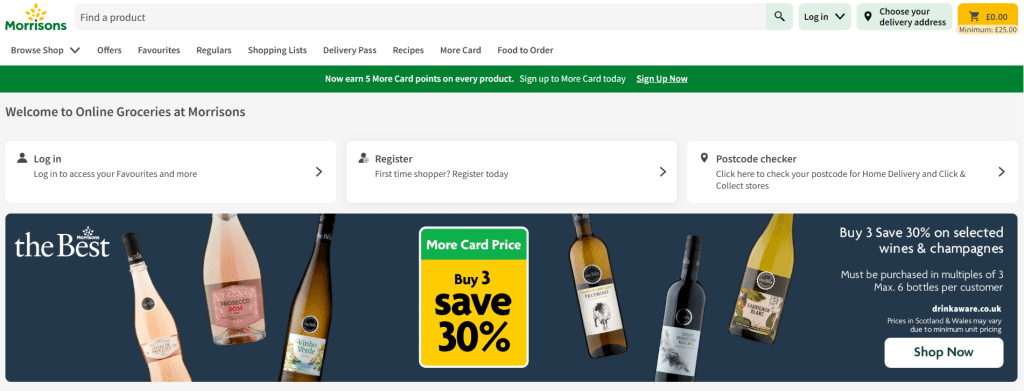Go to Delivery Pass page
1024x391 pixels.
coord(349,50)
